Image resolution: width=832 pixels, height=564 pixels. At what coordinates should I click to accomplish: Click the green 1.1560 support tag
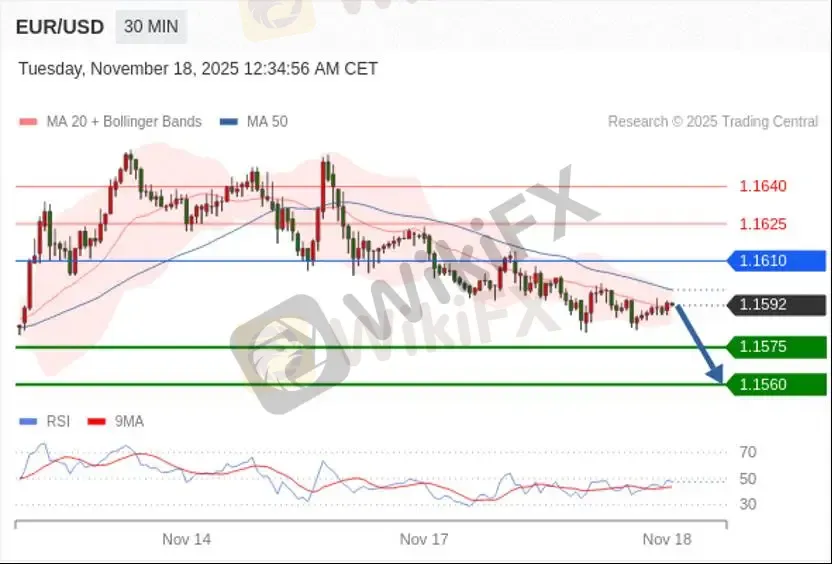pyautogui.click(x=776, y=385)
